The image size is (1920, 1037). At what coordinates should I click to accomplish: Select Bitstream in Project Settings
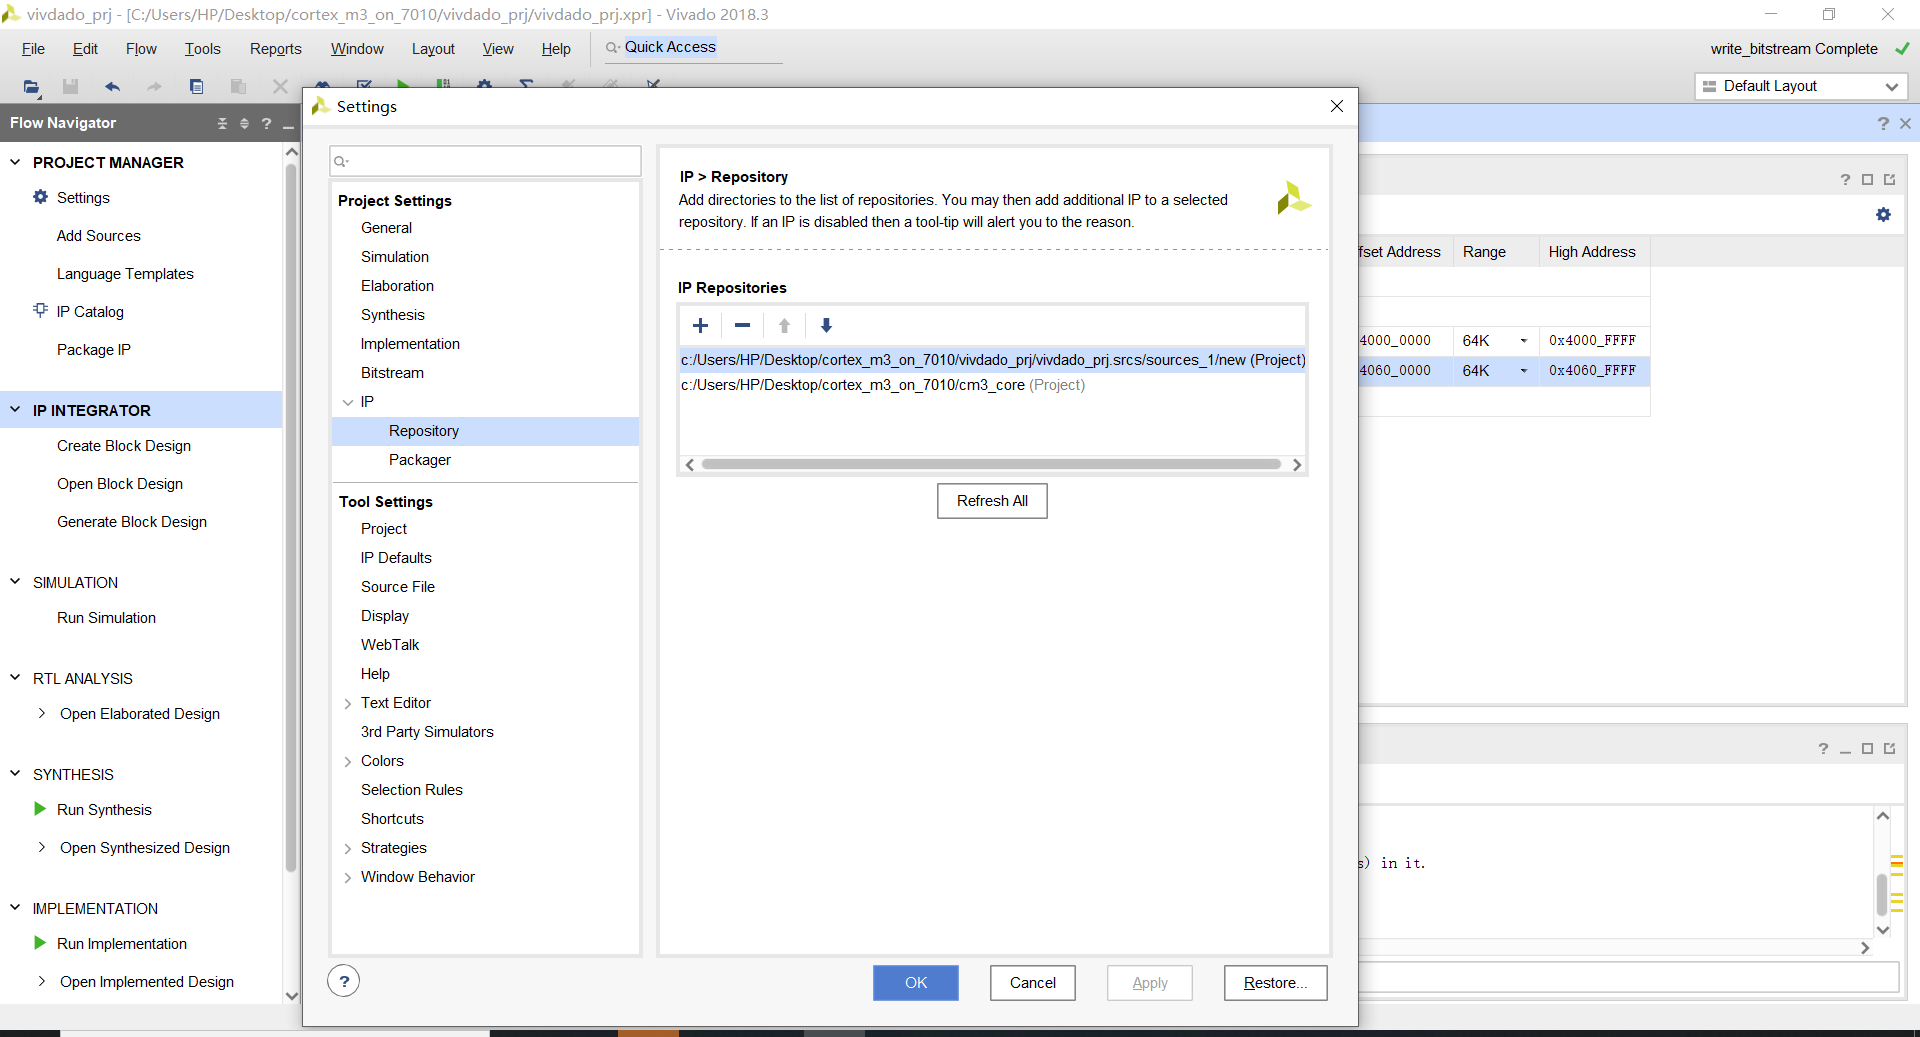pos(392,373)
